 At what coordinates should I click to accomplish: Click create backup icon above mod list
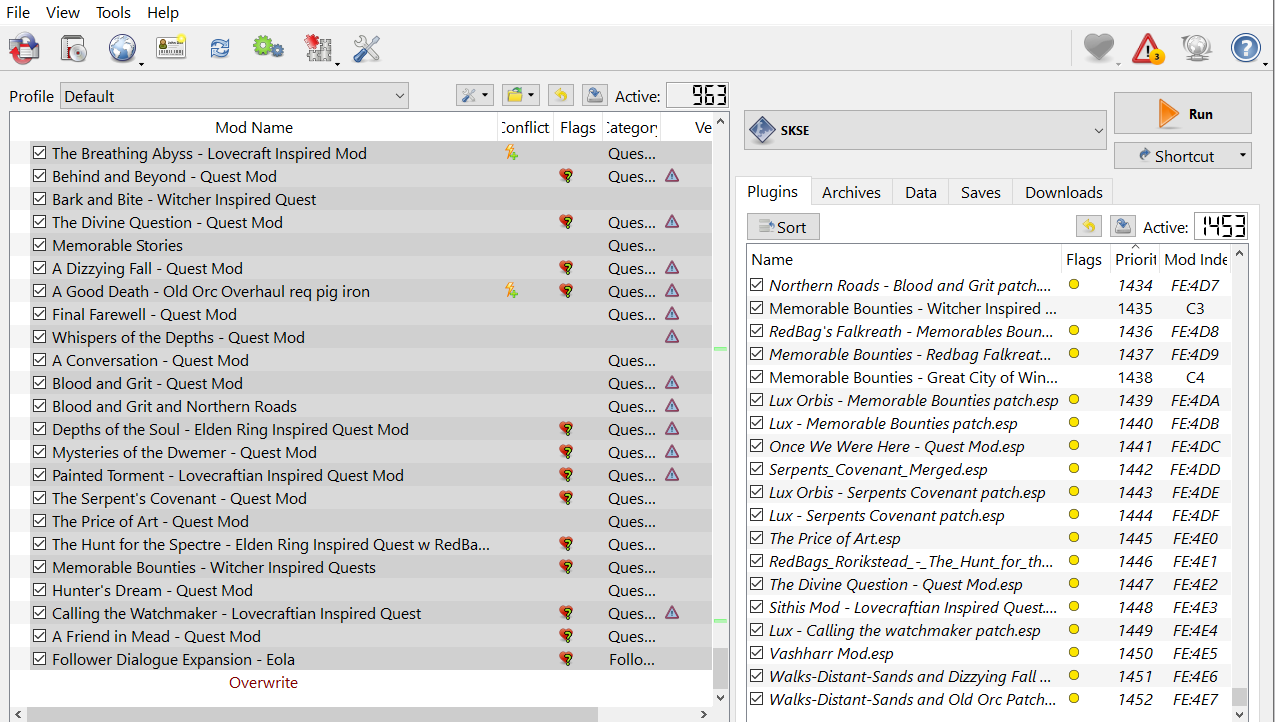point(595,96)
